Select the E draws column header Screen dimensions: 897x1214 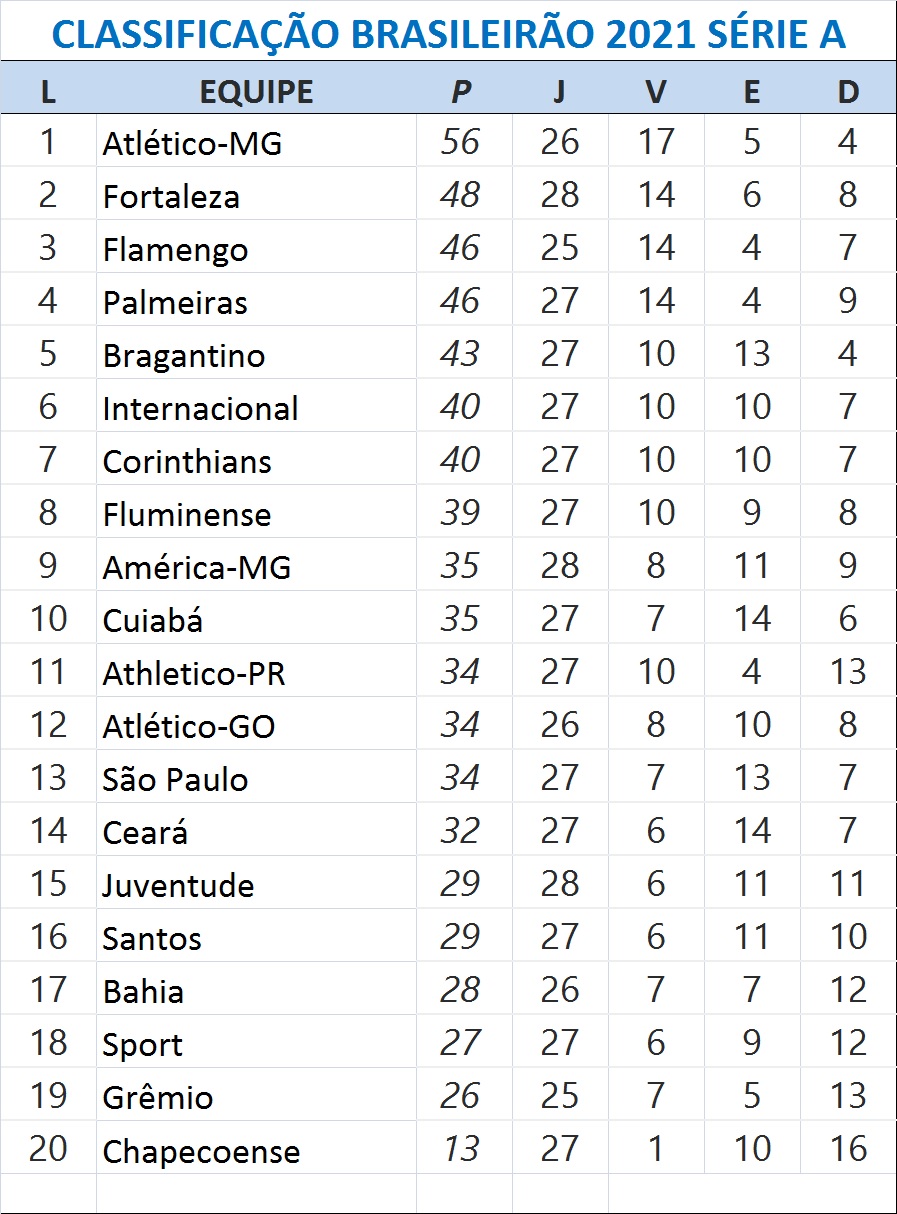(752, 91)
